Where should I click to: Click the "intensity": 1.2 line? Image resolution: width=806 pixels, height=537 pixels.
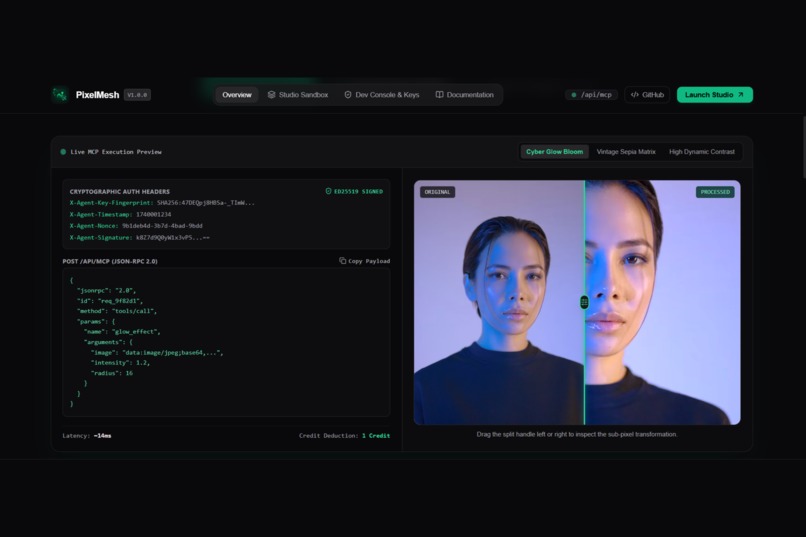tap(120, 363)
